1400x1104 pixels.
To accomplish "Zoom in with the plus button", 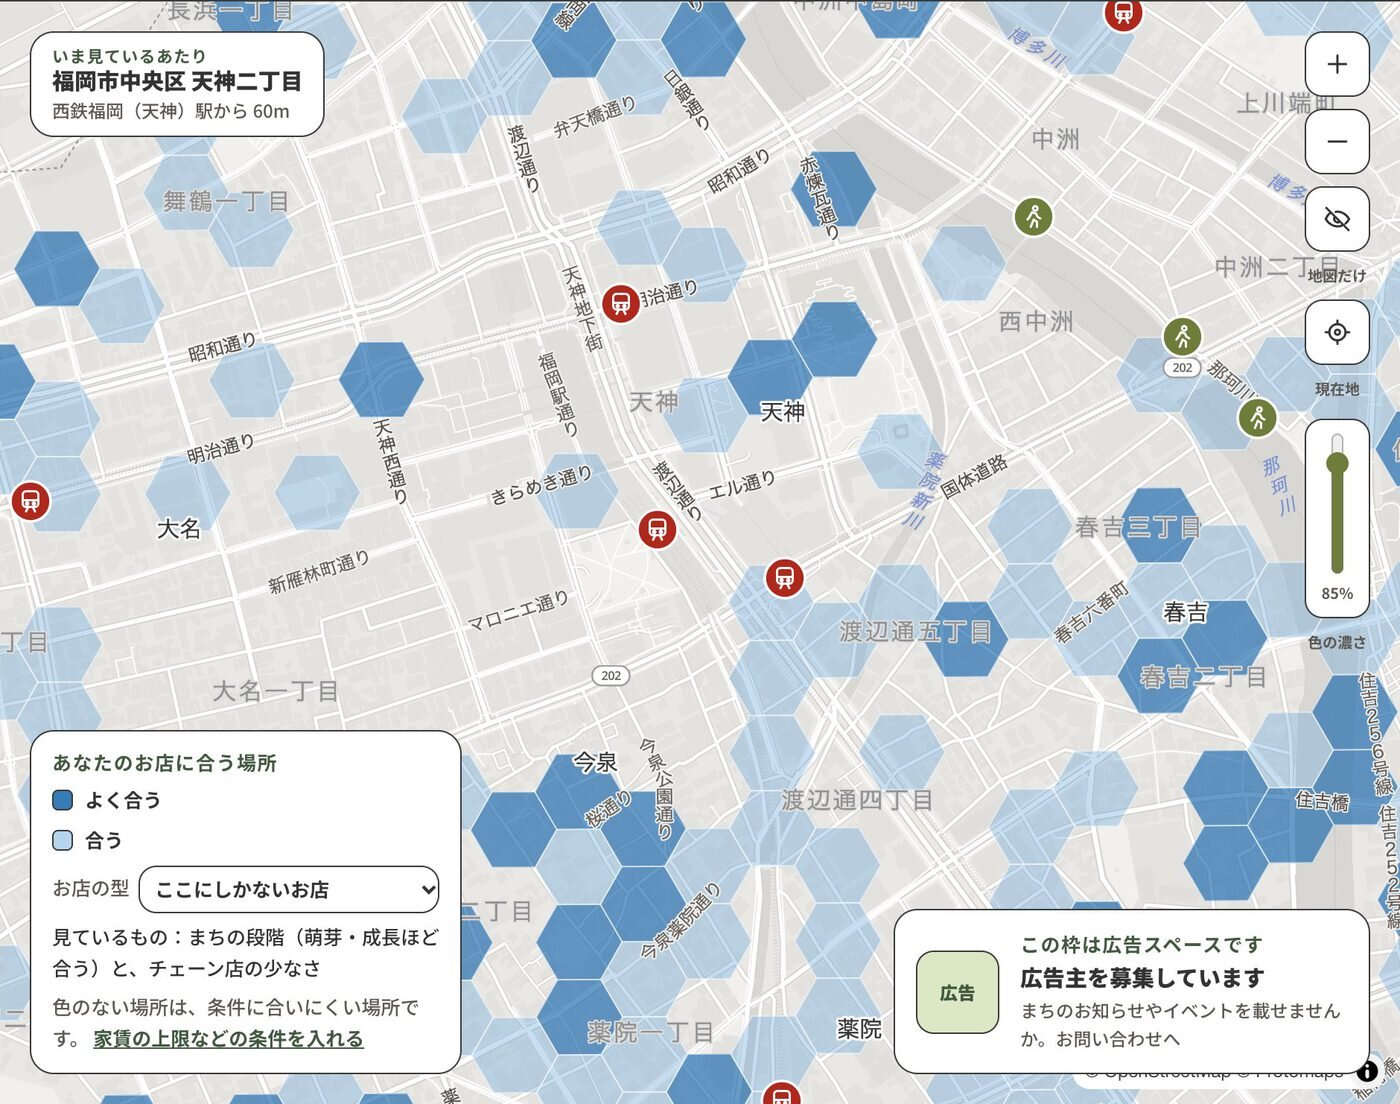I will pyautogui.click(x=1337, y=64).
